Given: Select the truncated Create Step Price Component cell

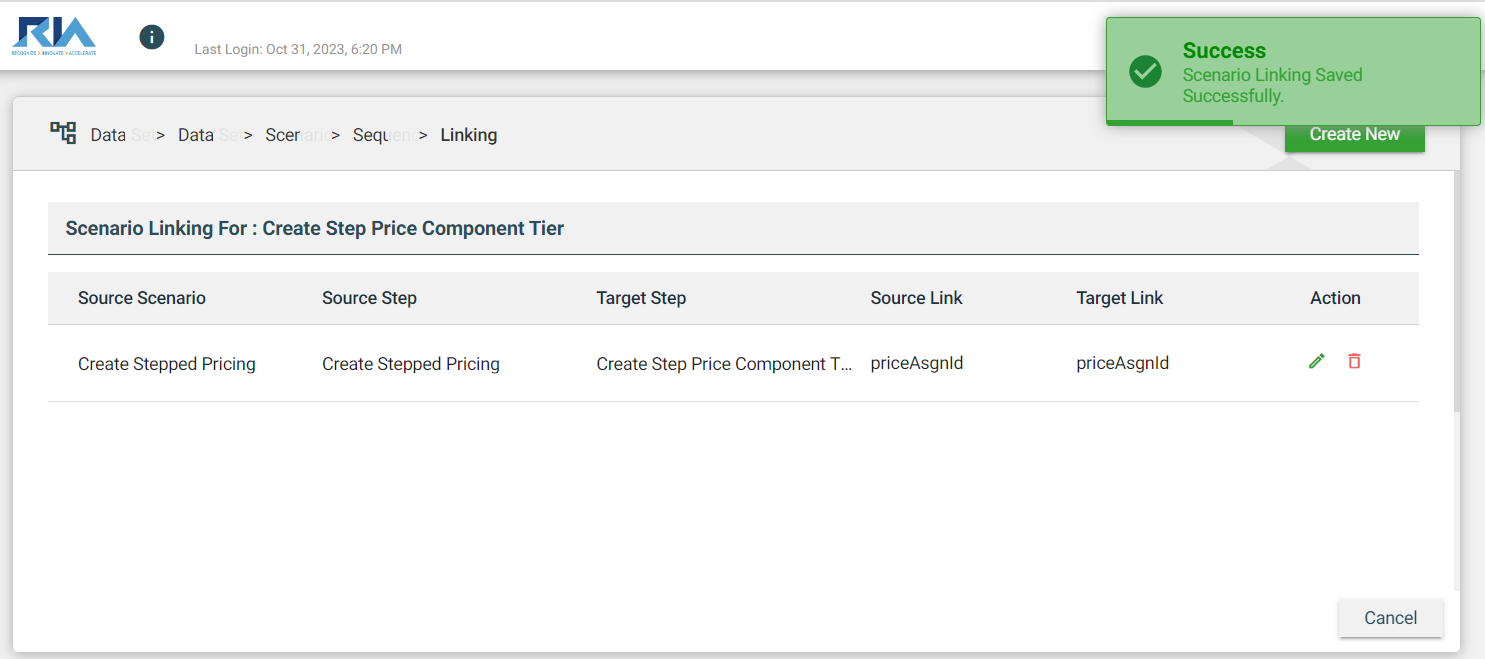Looking at the screenshot, I should pos(724,364).
